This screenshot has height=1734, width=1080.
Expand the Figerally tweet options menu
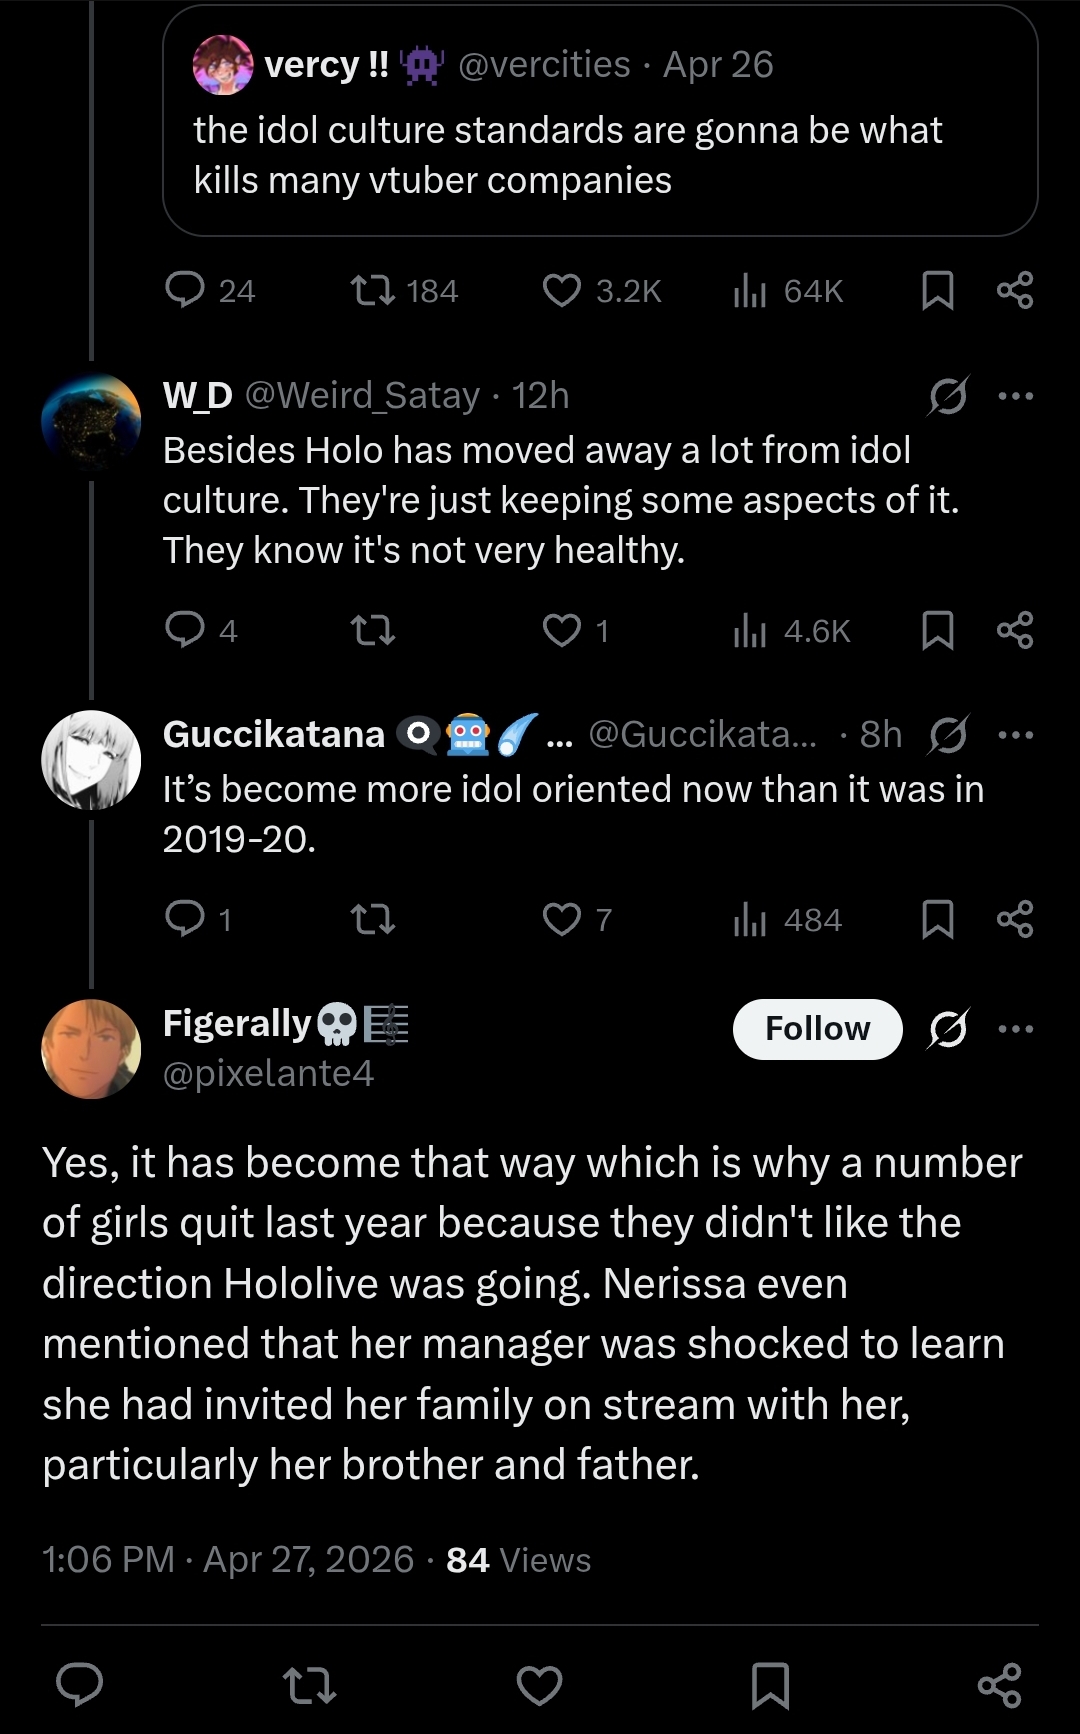coord(1016,1029)
